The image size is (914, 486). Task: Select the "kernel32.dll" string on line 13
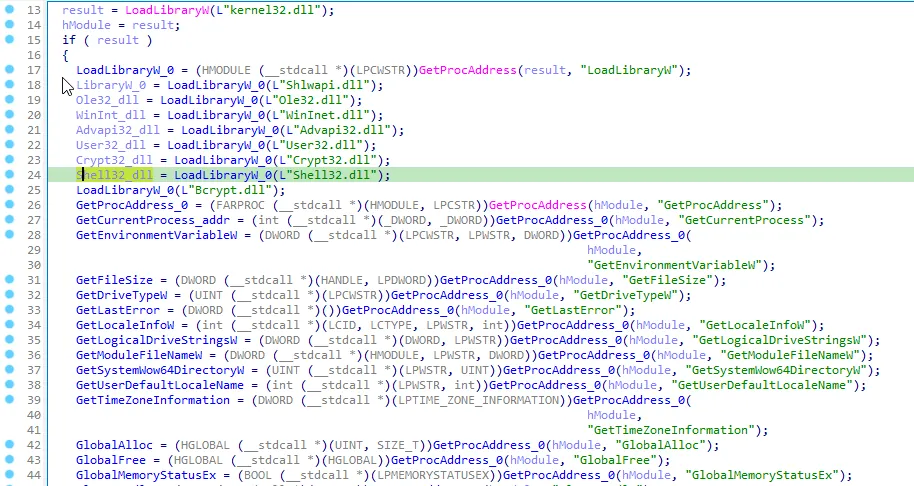pos(271,10)
